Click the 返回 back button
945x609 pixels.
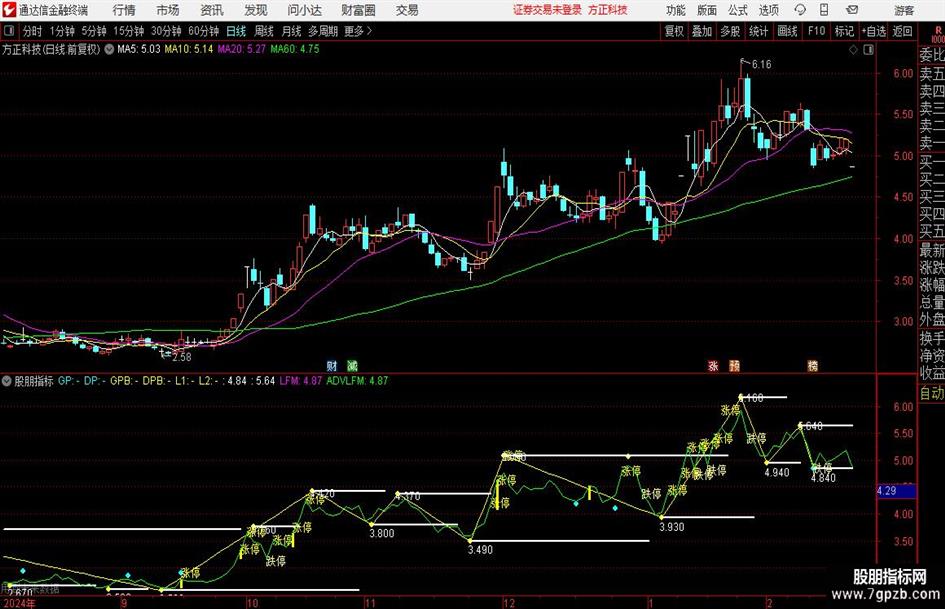(x=902, y=31)
